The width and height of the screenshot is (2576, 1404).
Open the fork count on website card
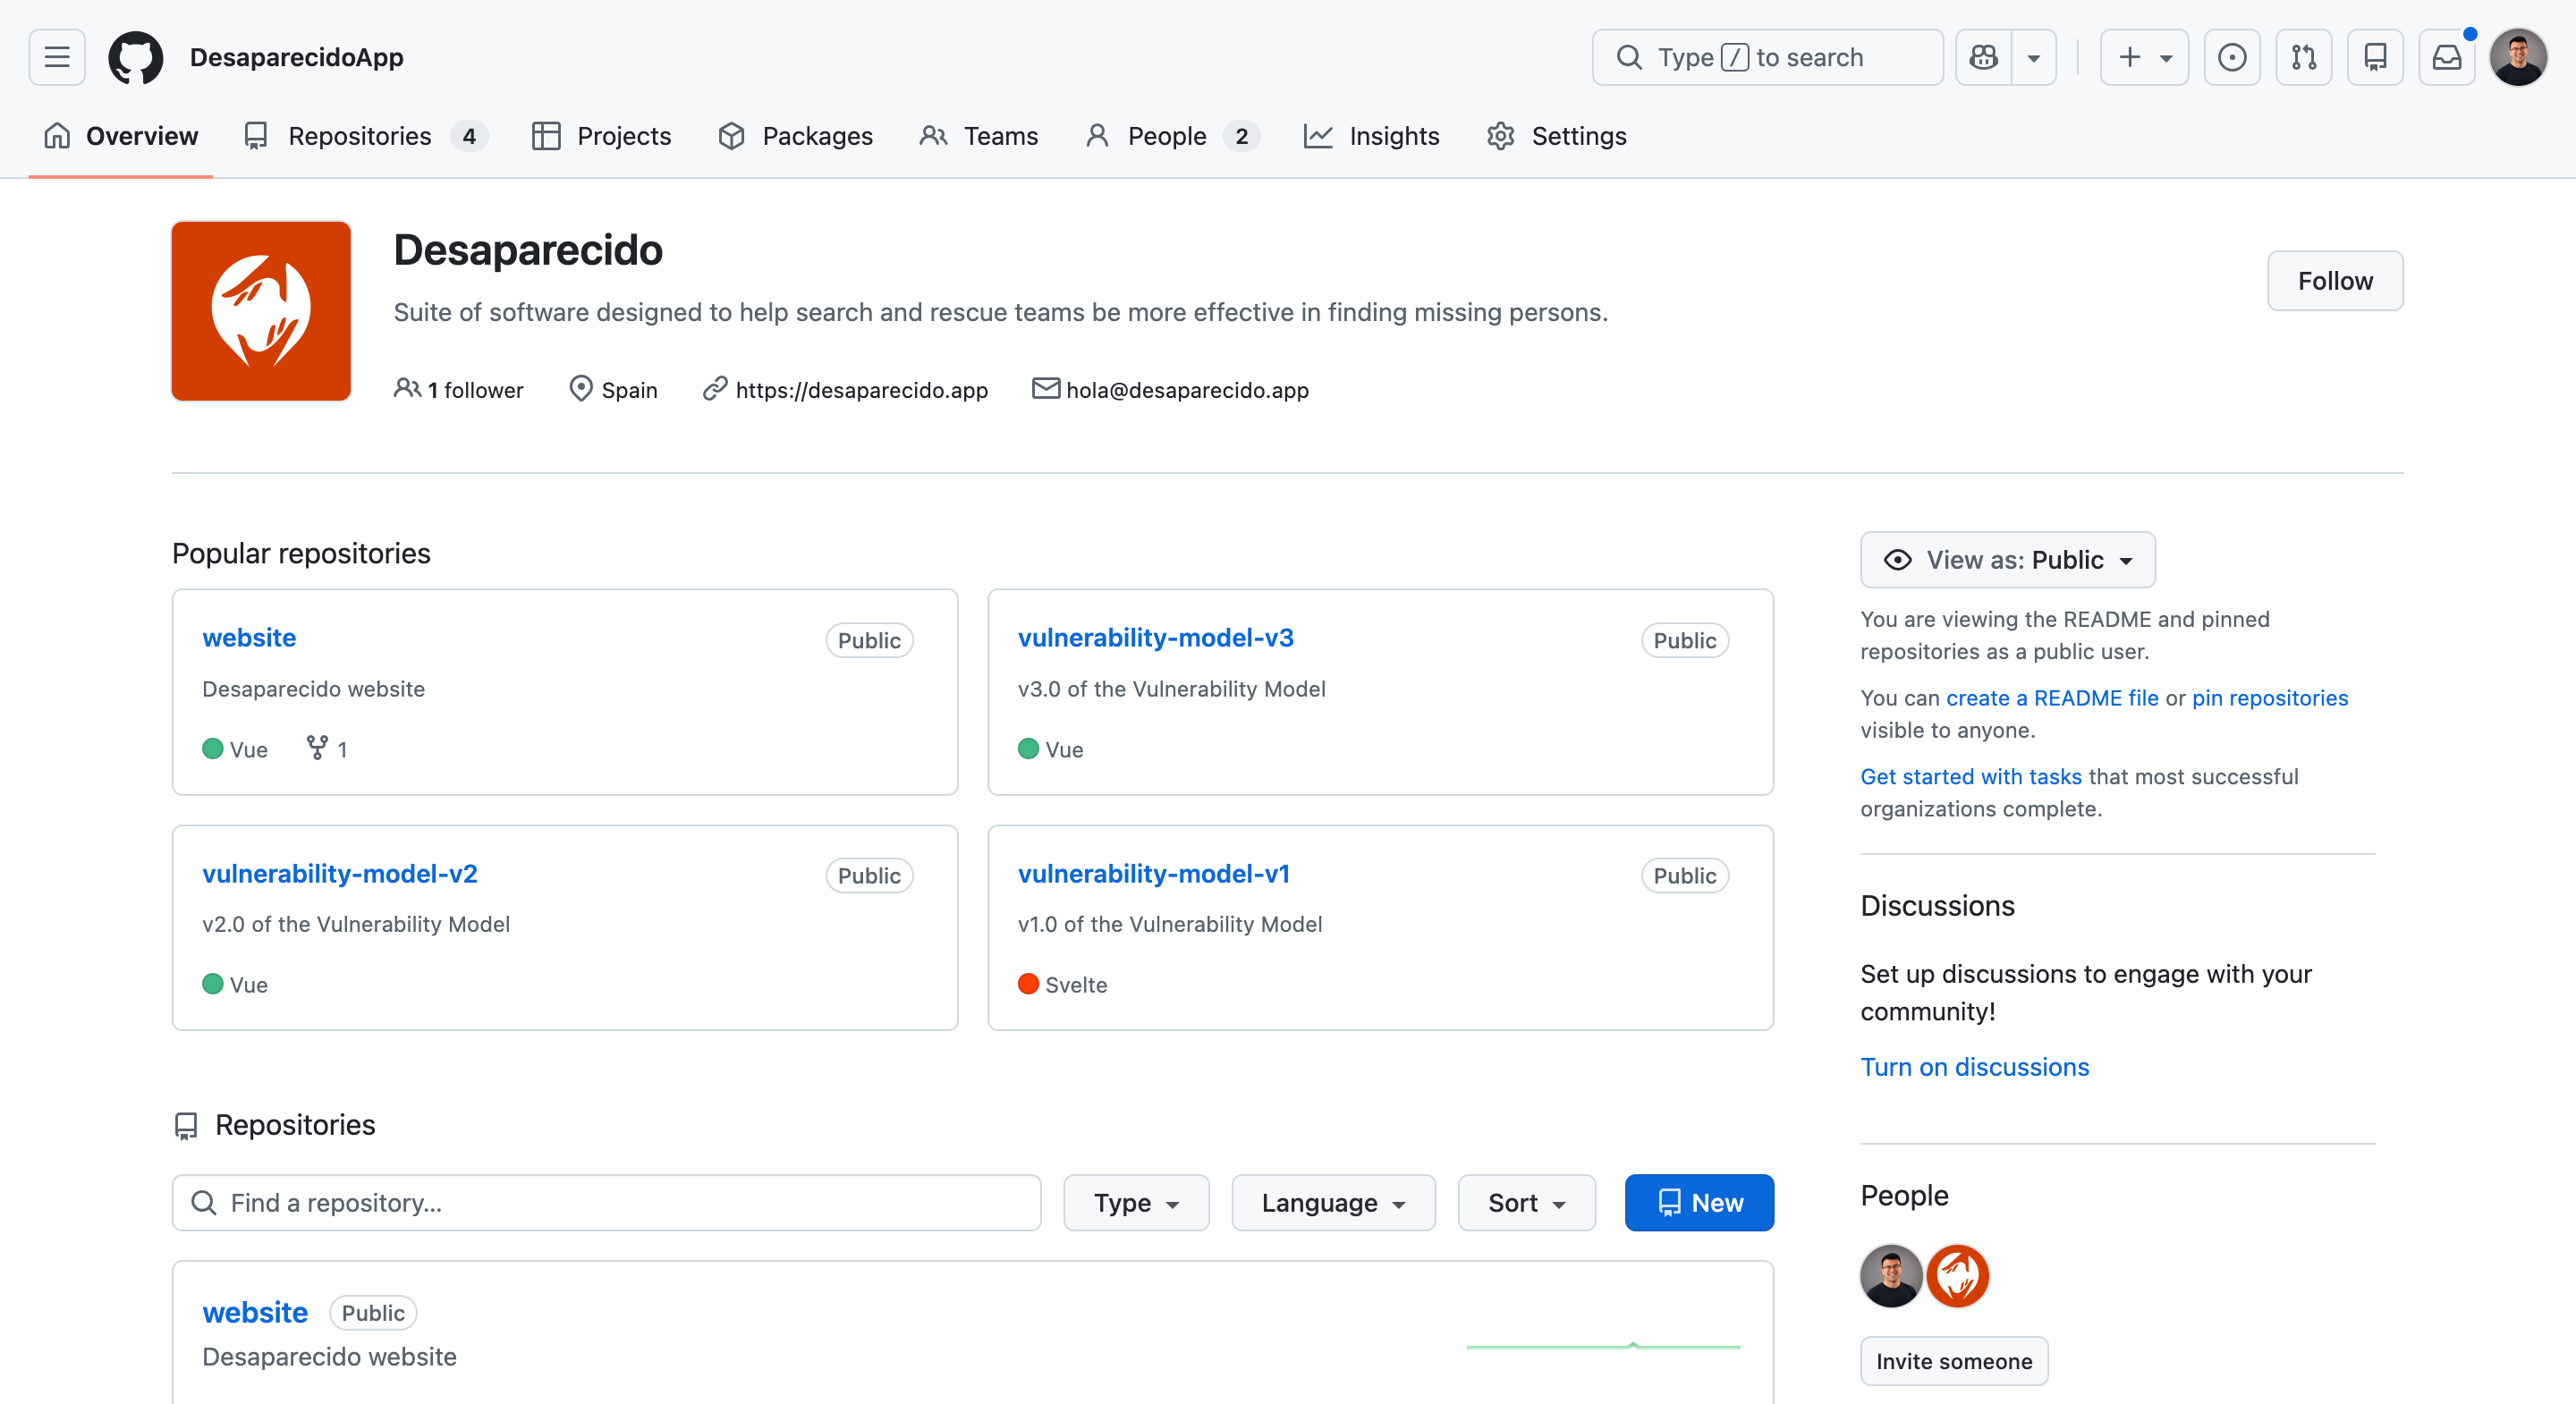tap(327, 749)
